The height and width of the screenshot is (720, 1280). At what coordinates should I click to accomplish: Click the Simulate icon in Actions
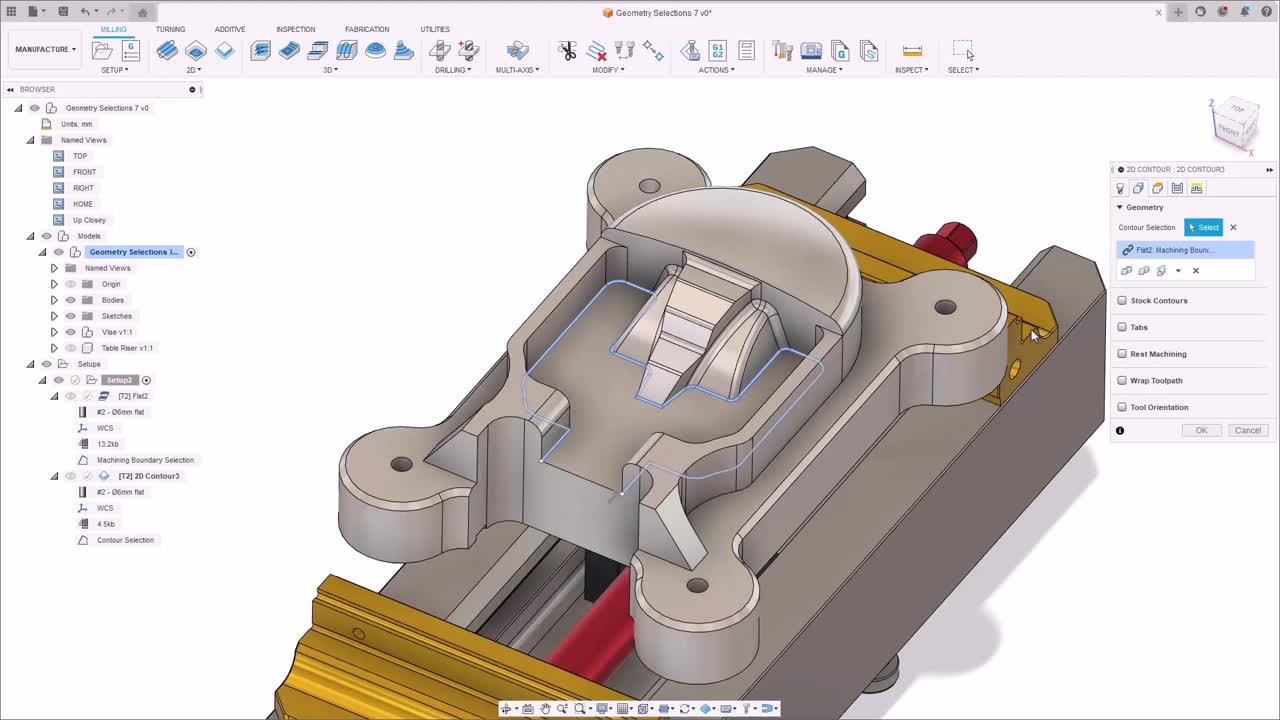click(x=690, y=50)
